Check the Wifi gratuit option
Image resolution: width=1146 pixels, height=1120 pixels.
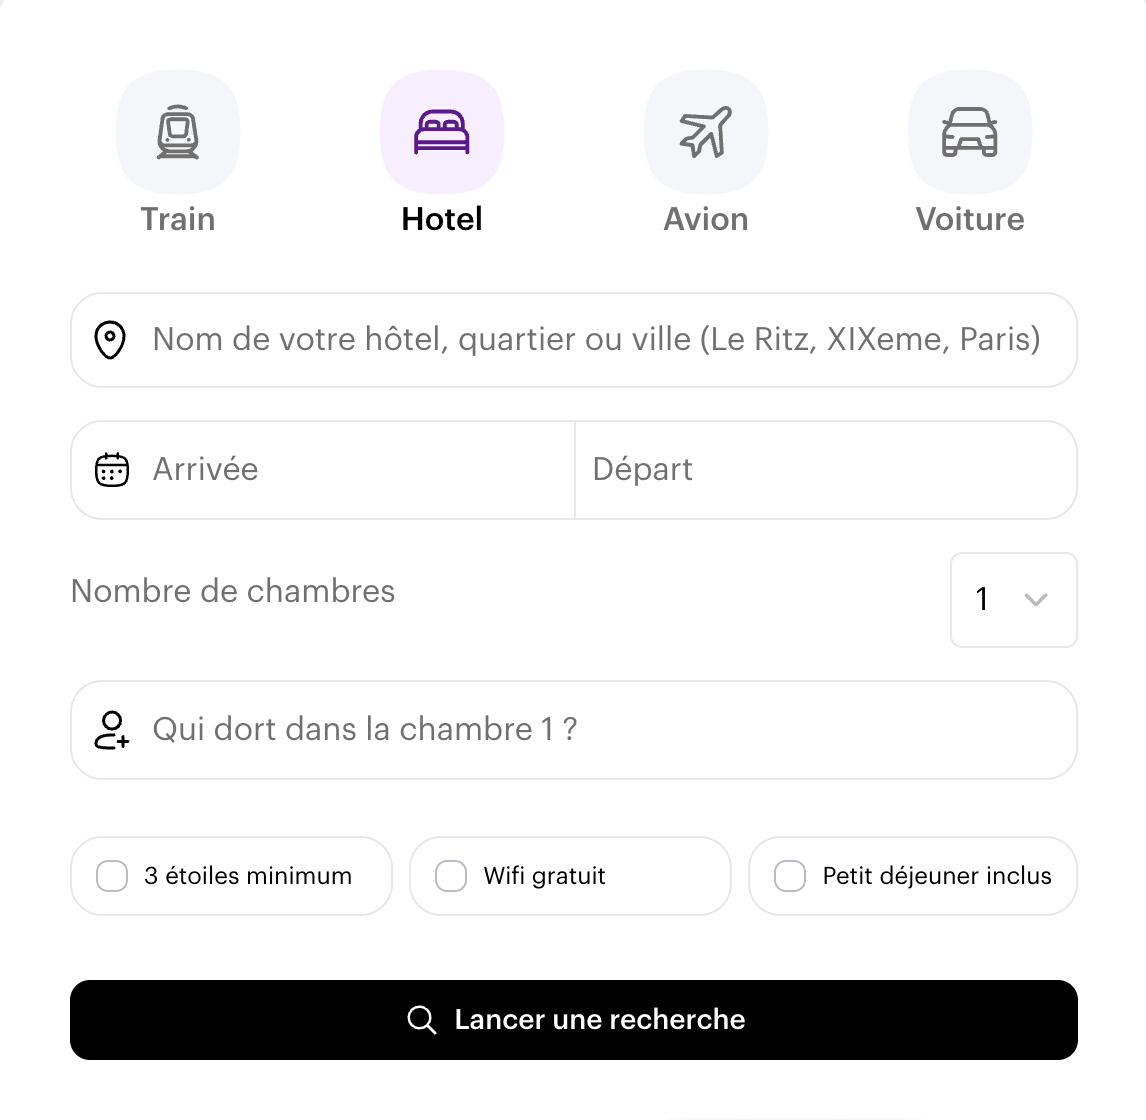(451, 876)
